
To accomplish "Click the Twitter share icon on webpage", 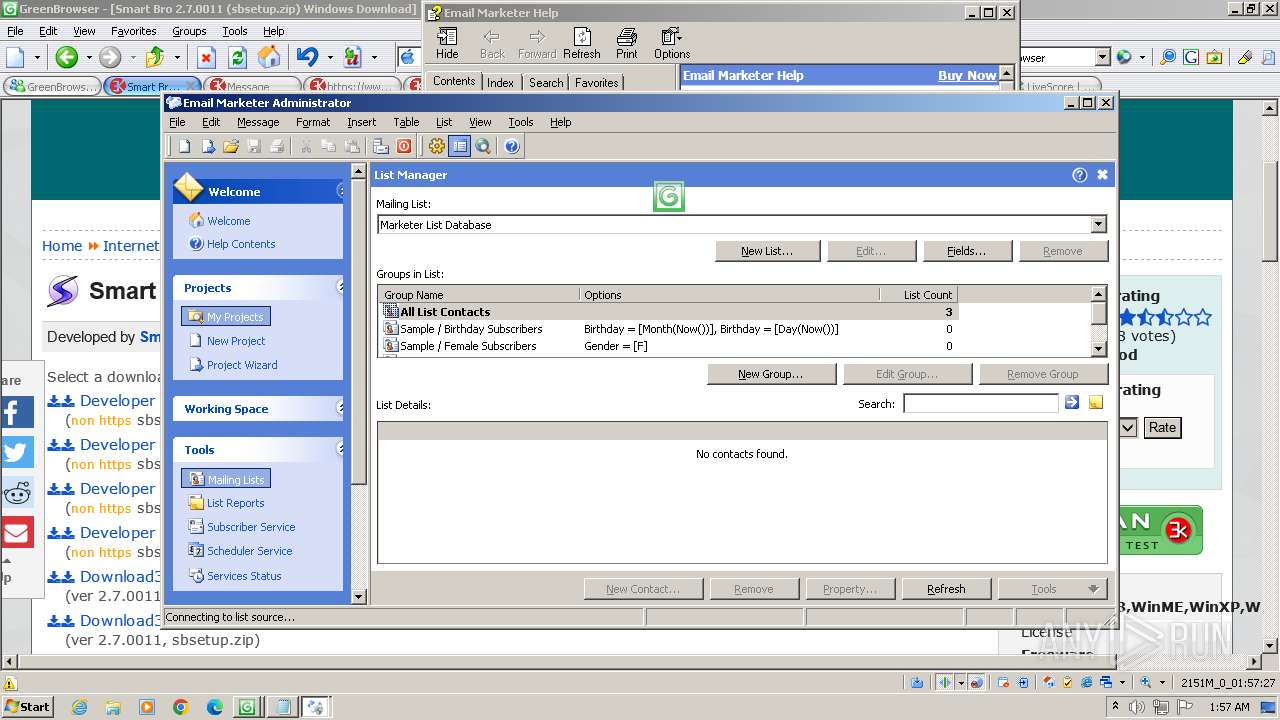I will [17, 452].
